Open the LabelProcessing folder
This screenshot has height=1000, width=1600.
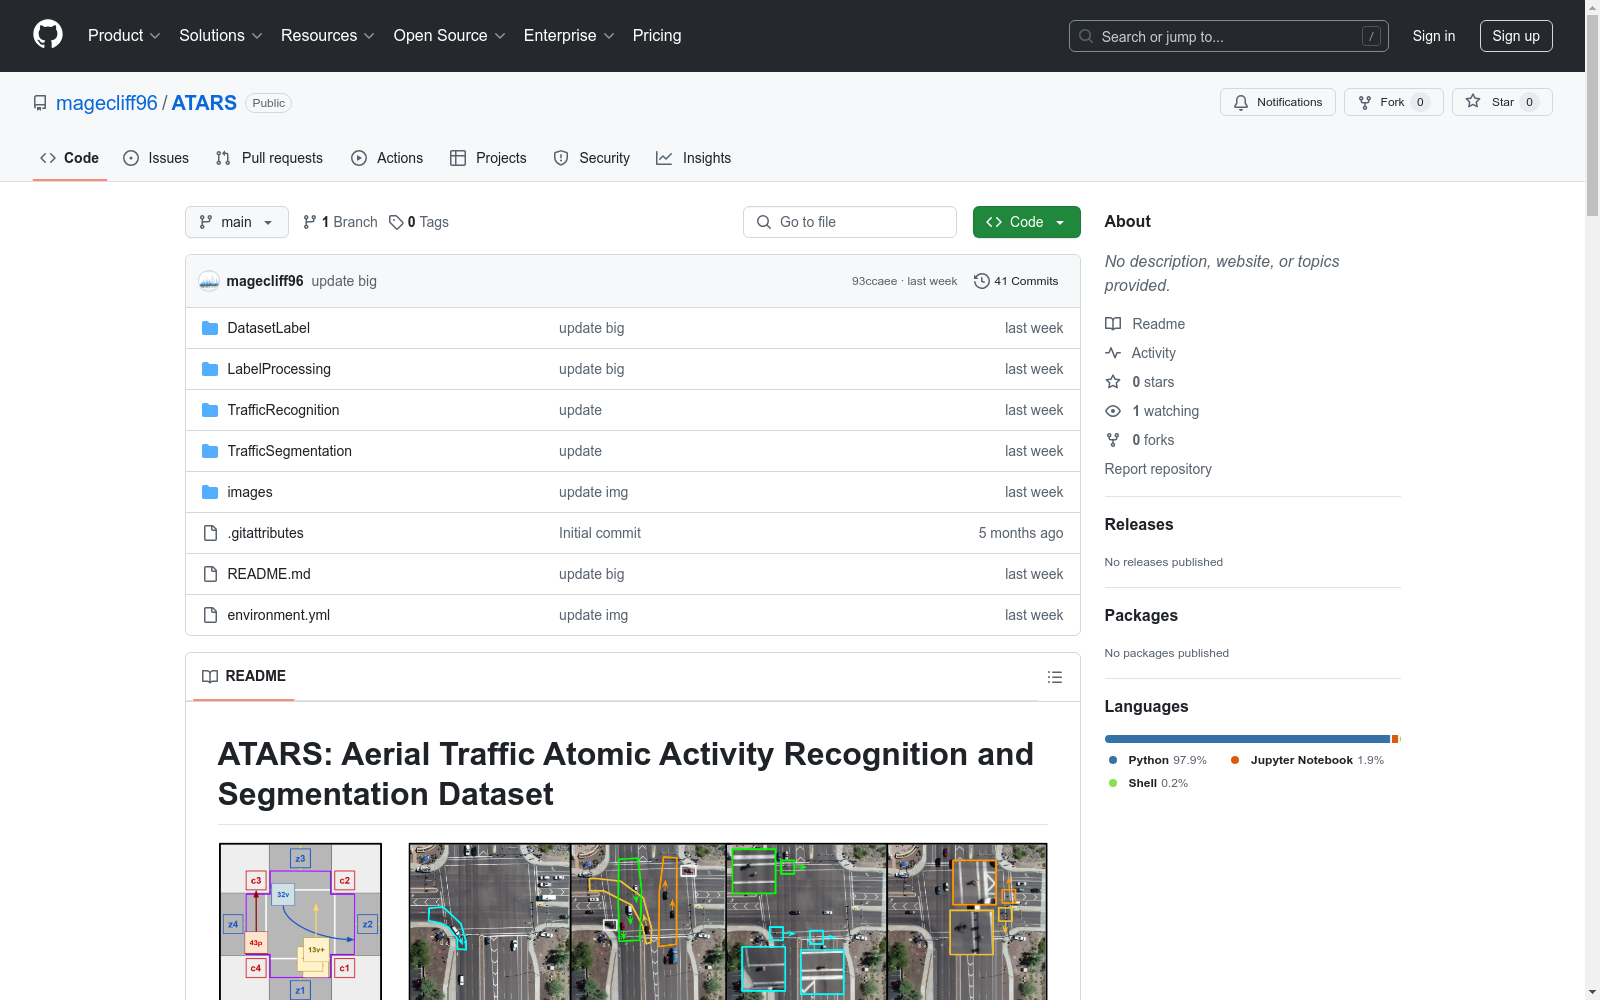279,369
